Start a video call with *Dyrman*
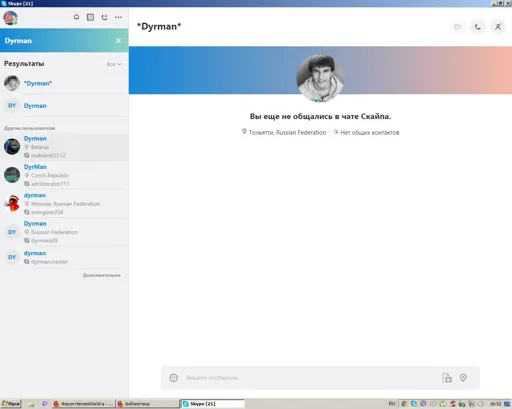 coord(458,27)
